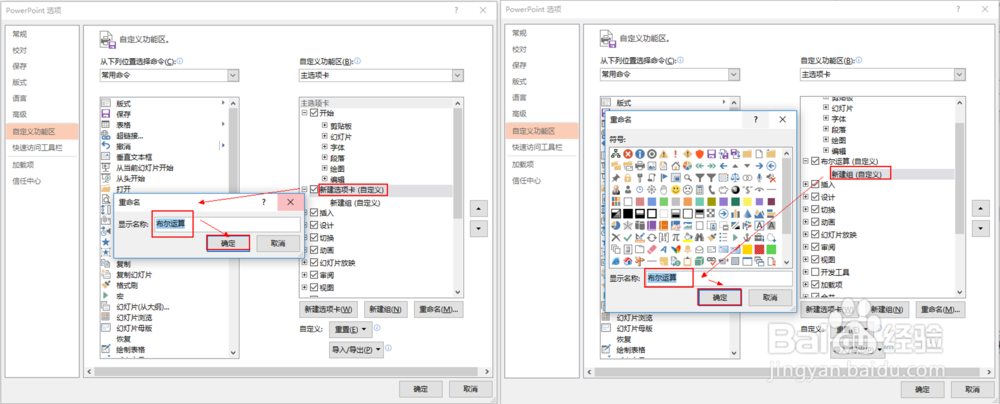1000x404 pixels.
Task: Choose the orange shield symbol
Action: tap(700, 154)
